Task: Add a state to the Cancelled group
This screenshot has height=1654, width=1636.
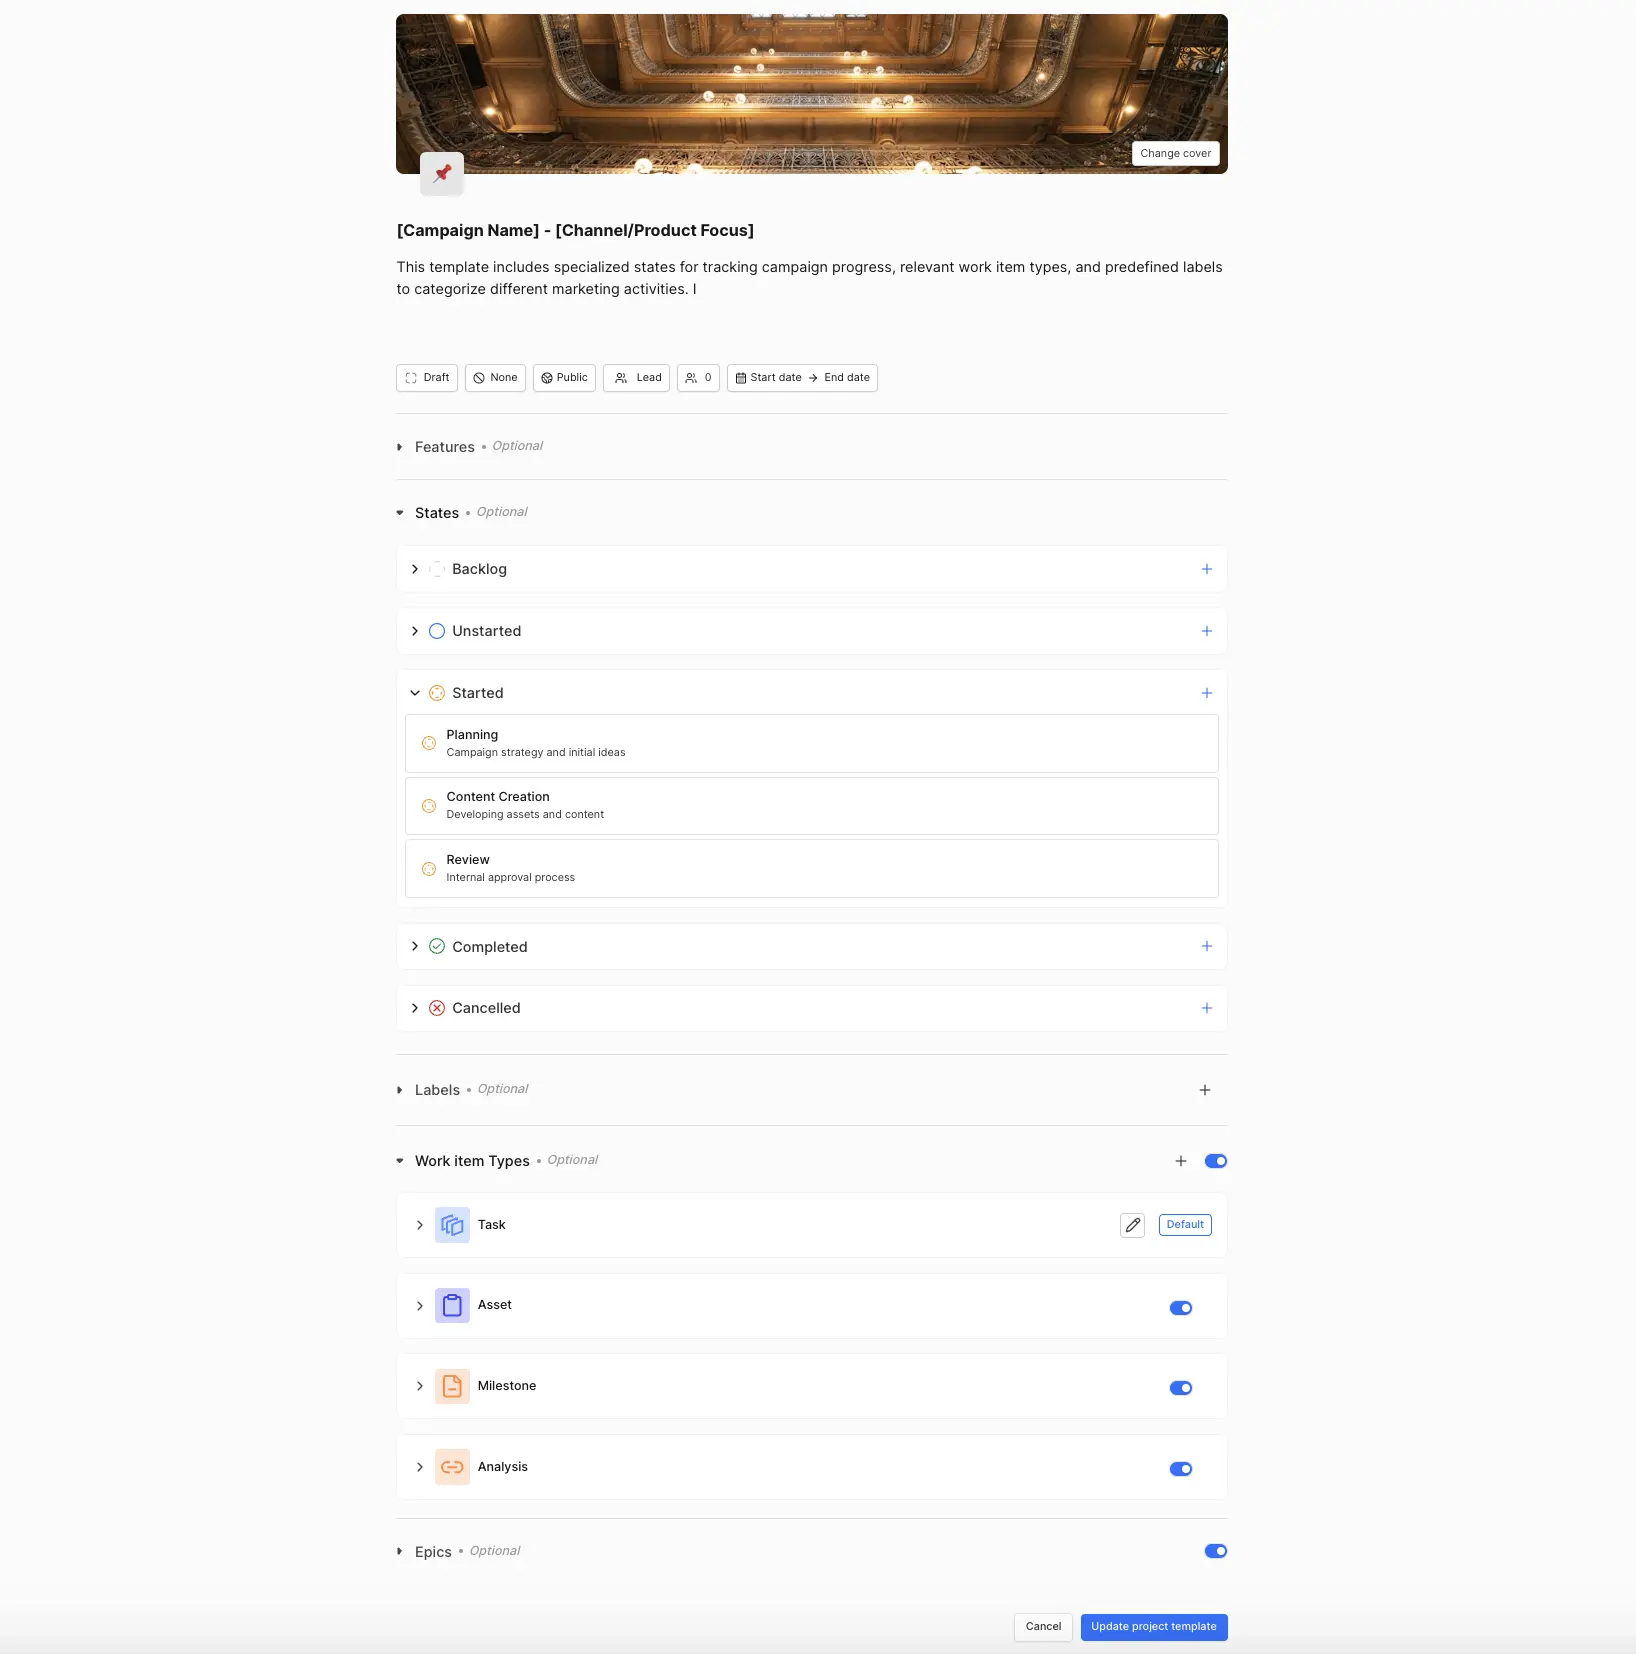Action: click(x=1206, y=1008)
